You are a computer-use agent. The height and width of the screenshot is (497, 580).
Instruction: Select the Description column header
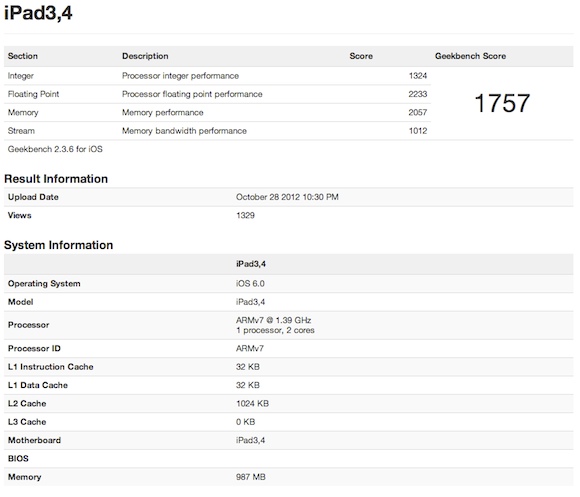[x=145, y=56]
